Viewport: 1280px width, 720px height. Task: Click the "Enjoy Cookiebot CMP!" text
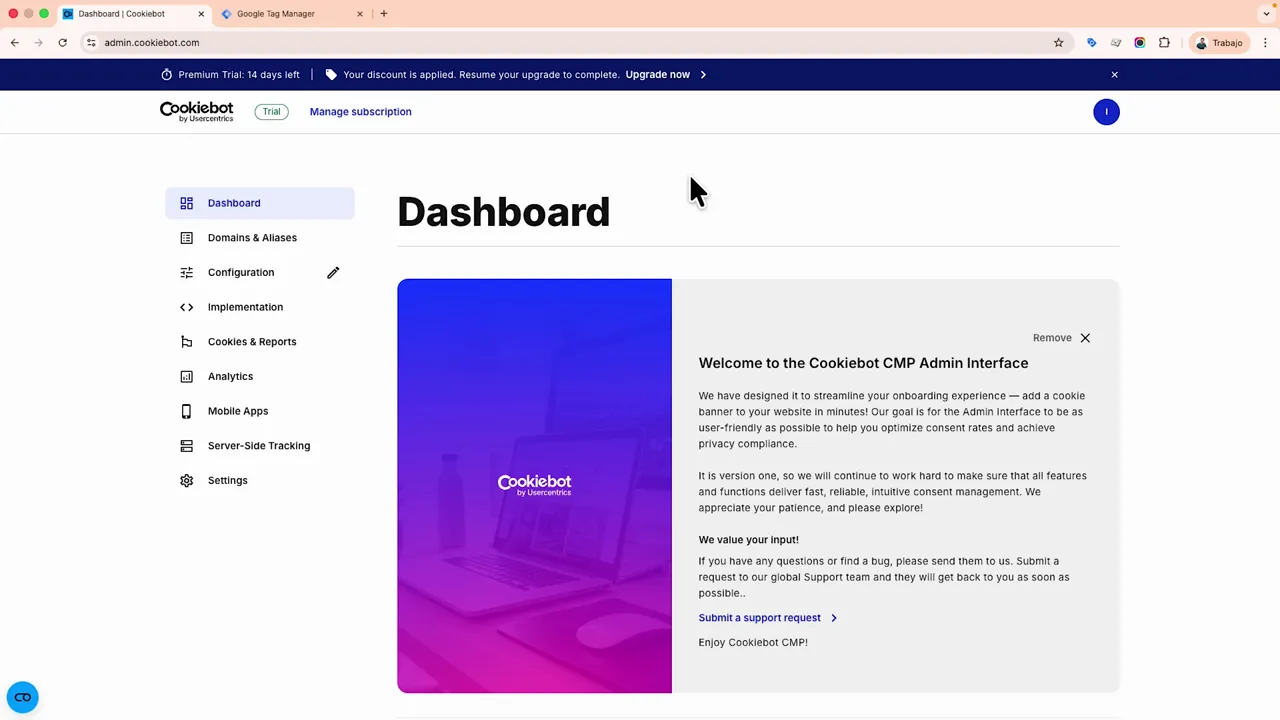tap(753, 643)
